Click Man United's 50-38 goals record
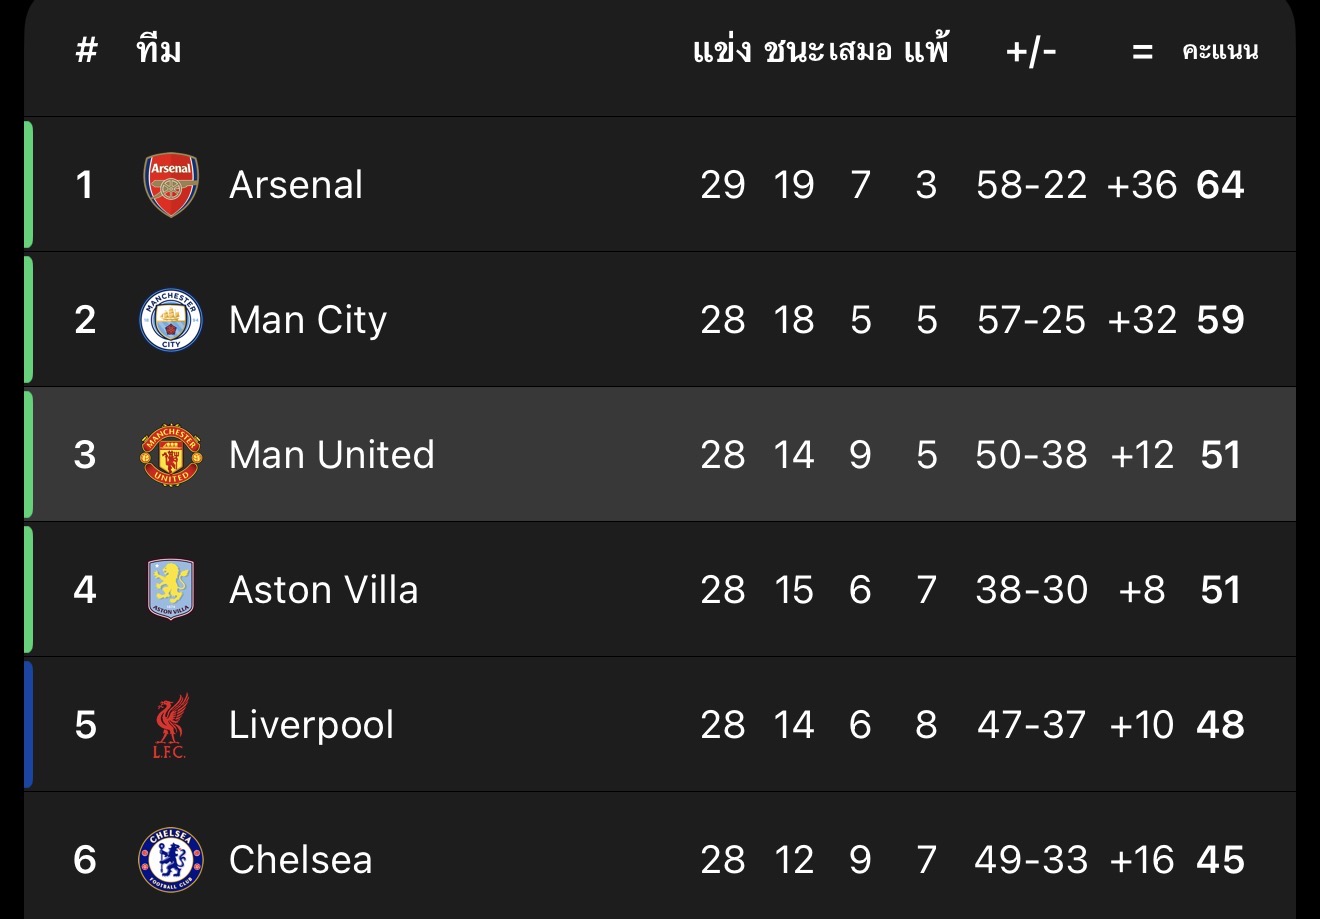Screen dimensions: 1320x919 [1031, 455]
